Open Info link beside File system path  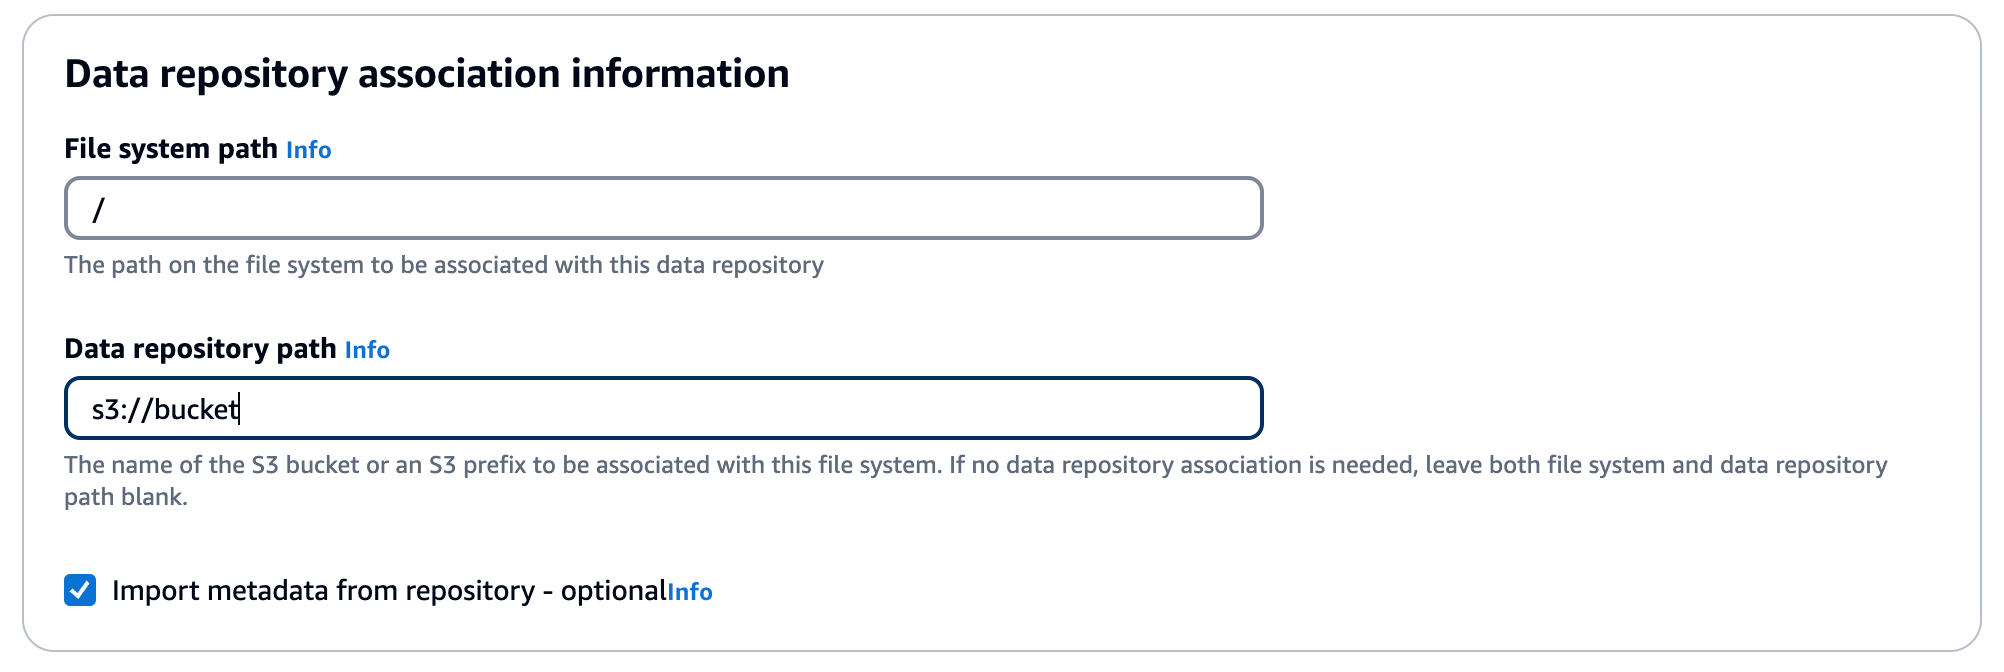pos(308,150)
